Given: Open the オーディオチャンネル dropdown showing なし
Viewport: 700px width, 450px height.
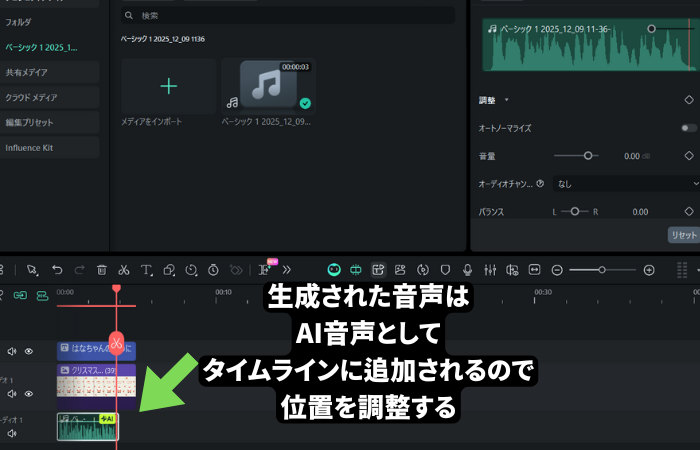Looking at the screenshot, I should [x=626, y=184].
